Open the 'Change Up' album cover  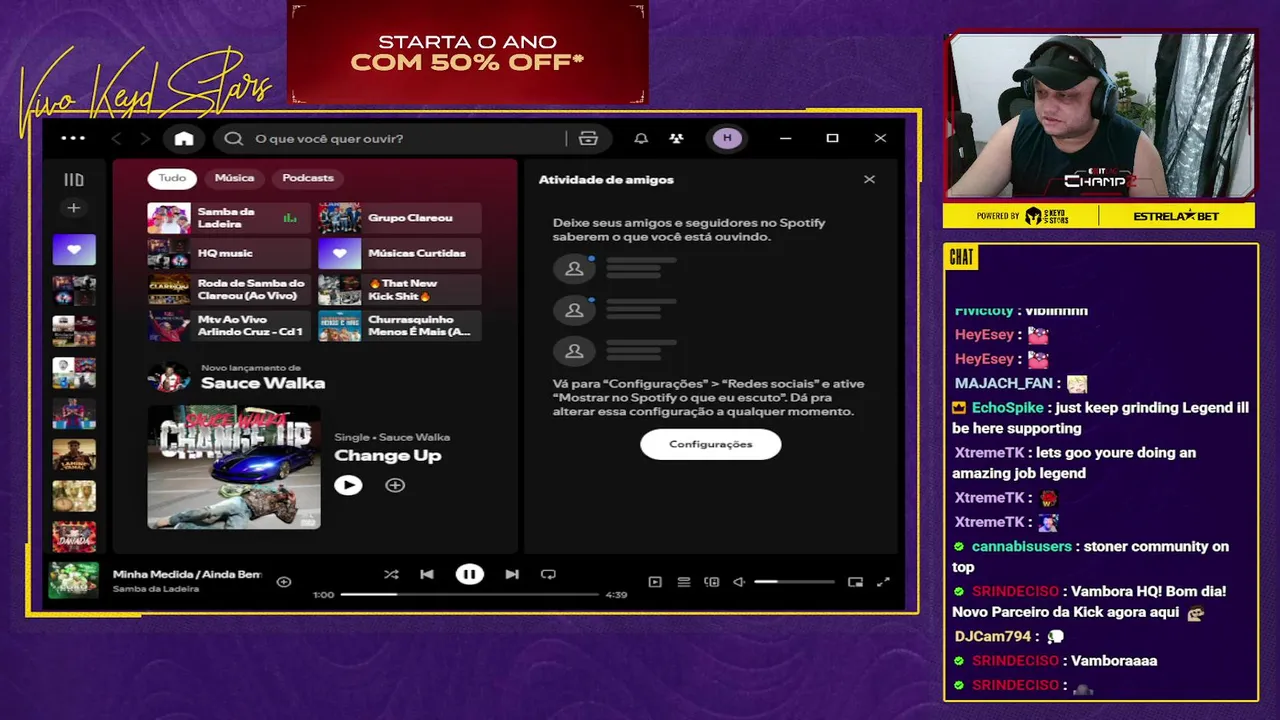click(x=234, y=467)
